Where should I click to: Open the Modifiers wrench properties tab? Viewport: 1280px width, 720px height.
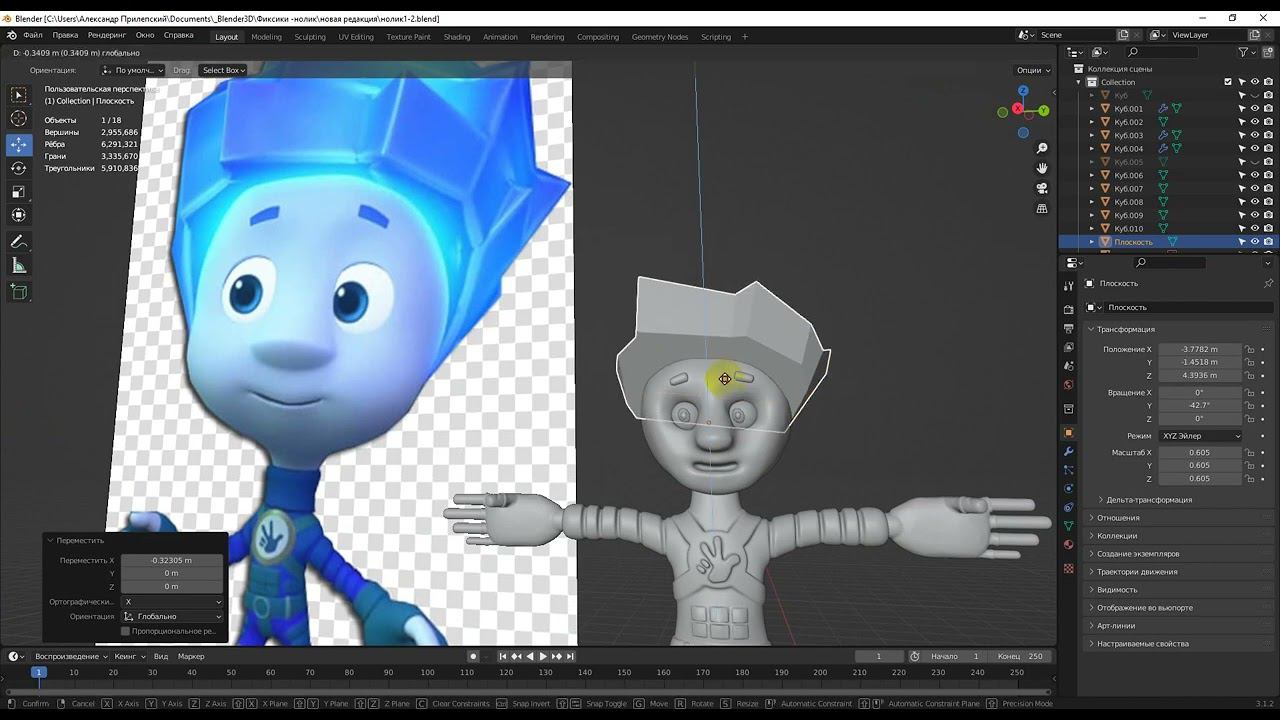tap(1068, 452)
